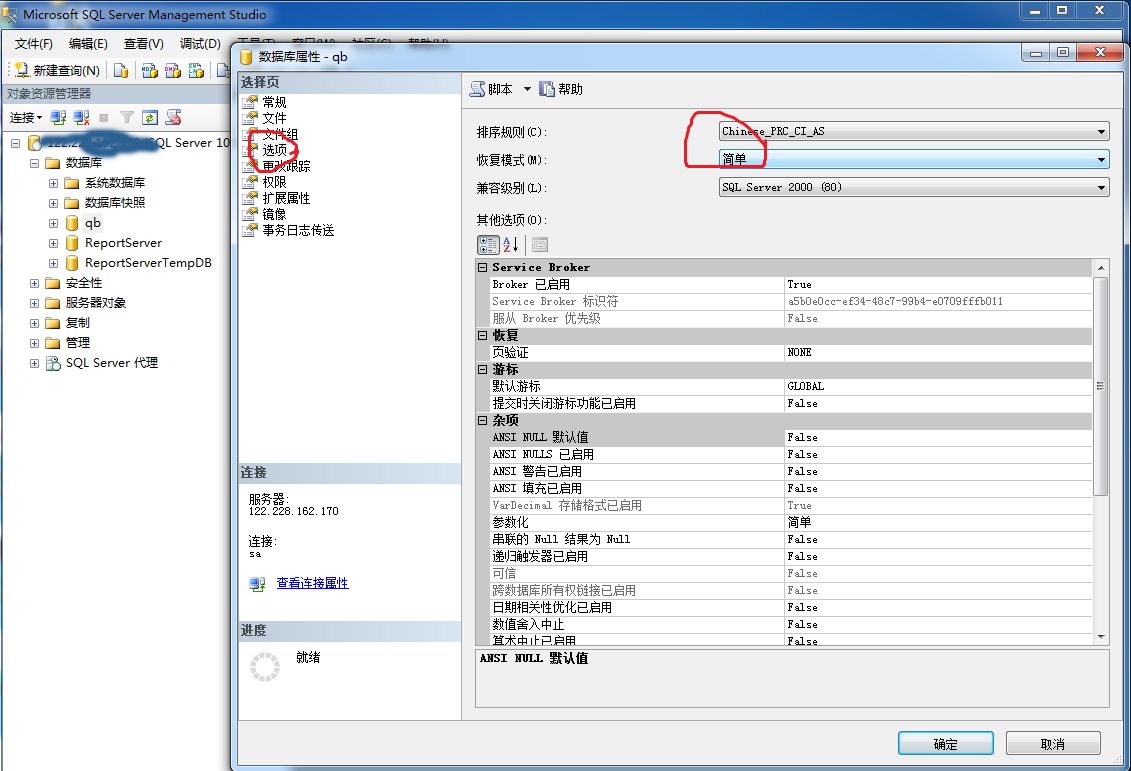The width and height of the screenshot is (1131, 771).
Task: Select the 镜像 page
Action: [274, 214]
